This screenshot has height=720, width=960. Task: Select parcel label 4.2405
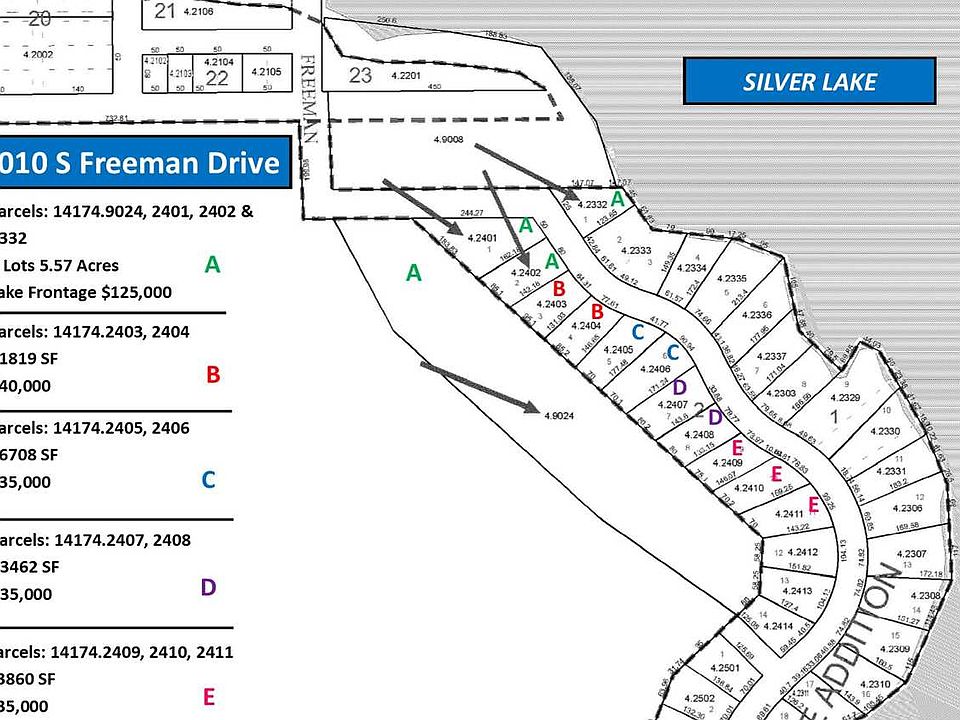(x=618, y=350)
